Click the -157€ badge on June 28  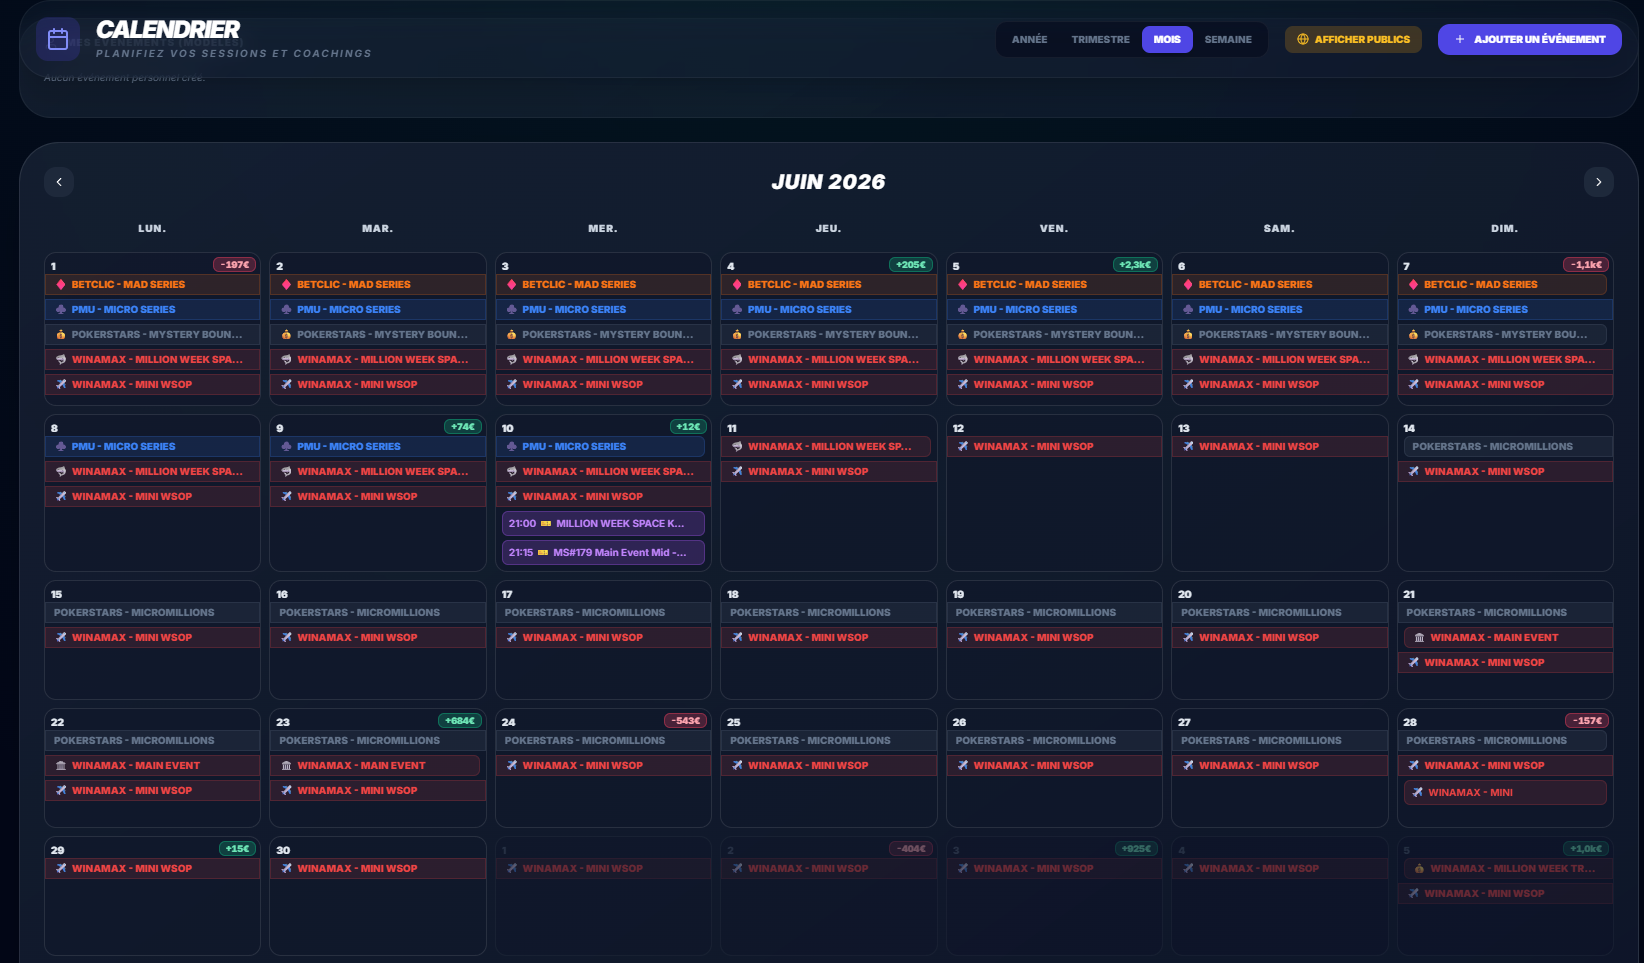click(1587, 721)
